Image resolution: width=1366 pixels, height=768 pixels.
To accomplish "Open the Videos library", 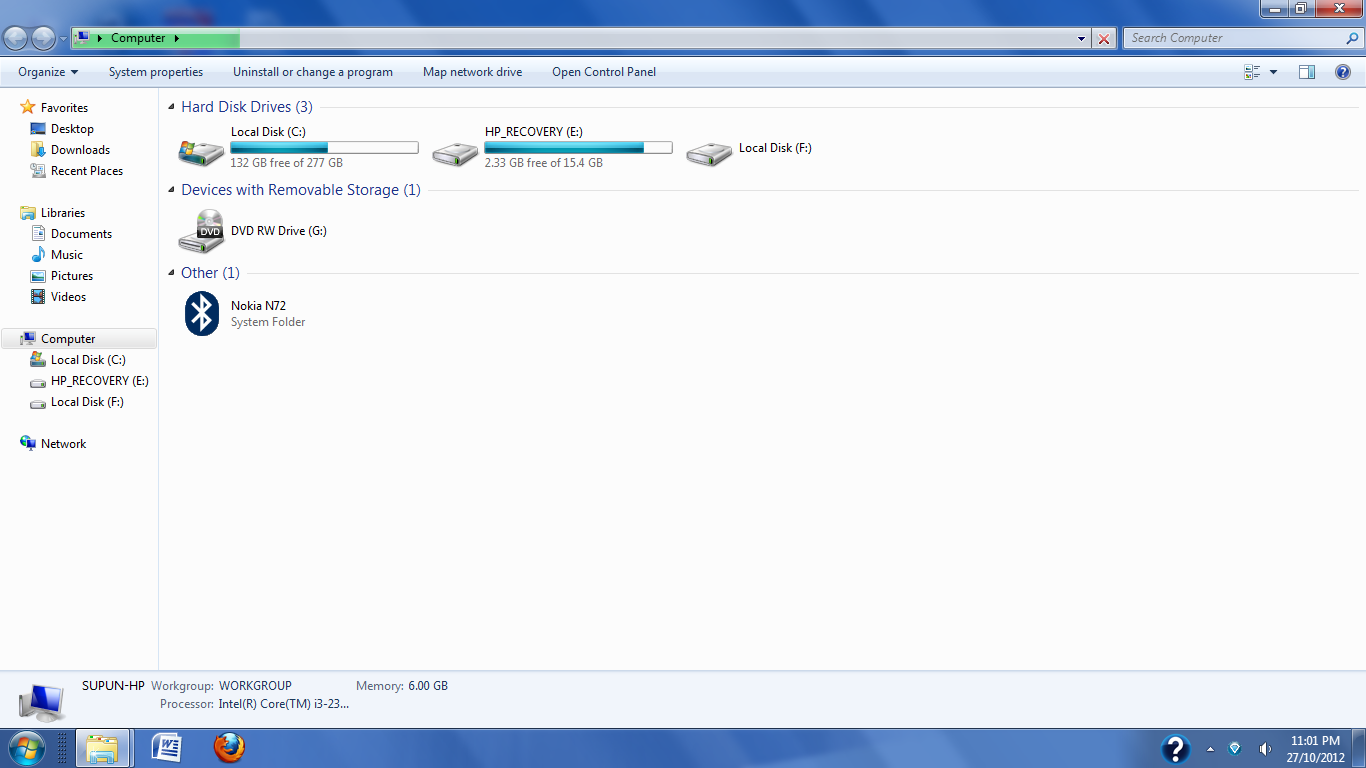I will click(68, 297).
